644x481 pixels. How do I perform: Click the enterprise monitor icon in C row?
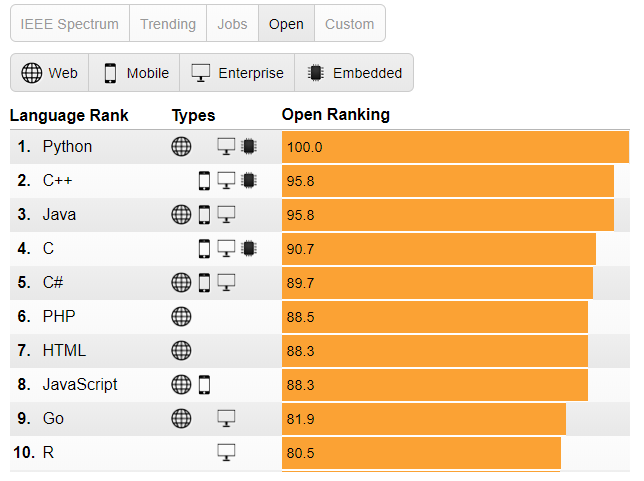pos(226,249)
